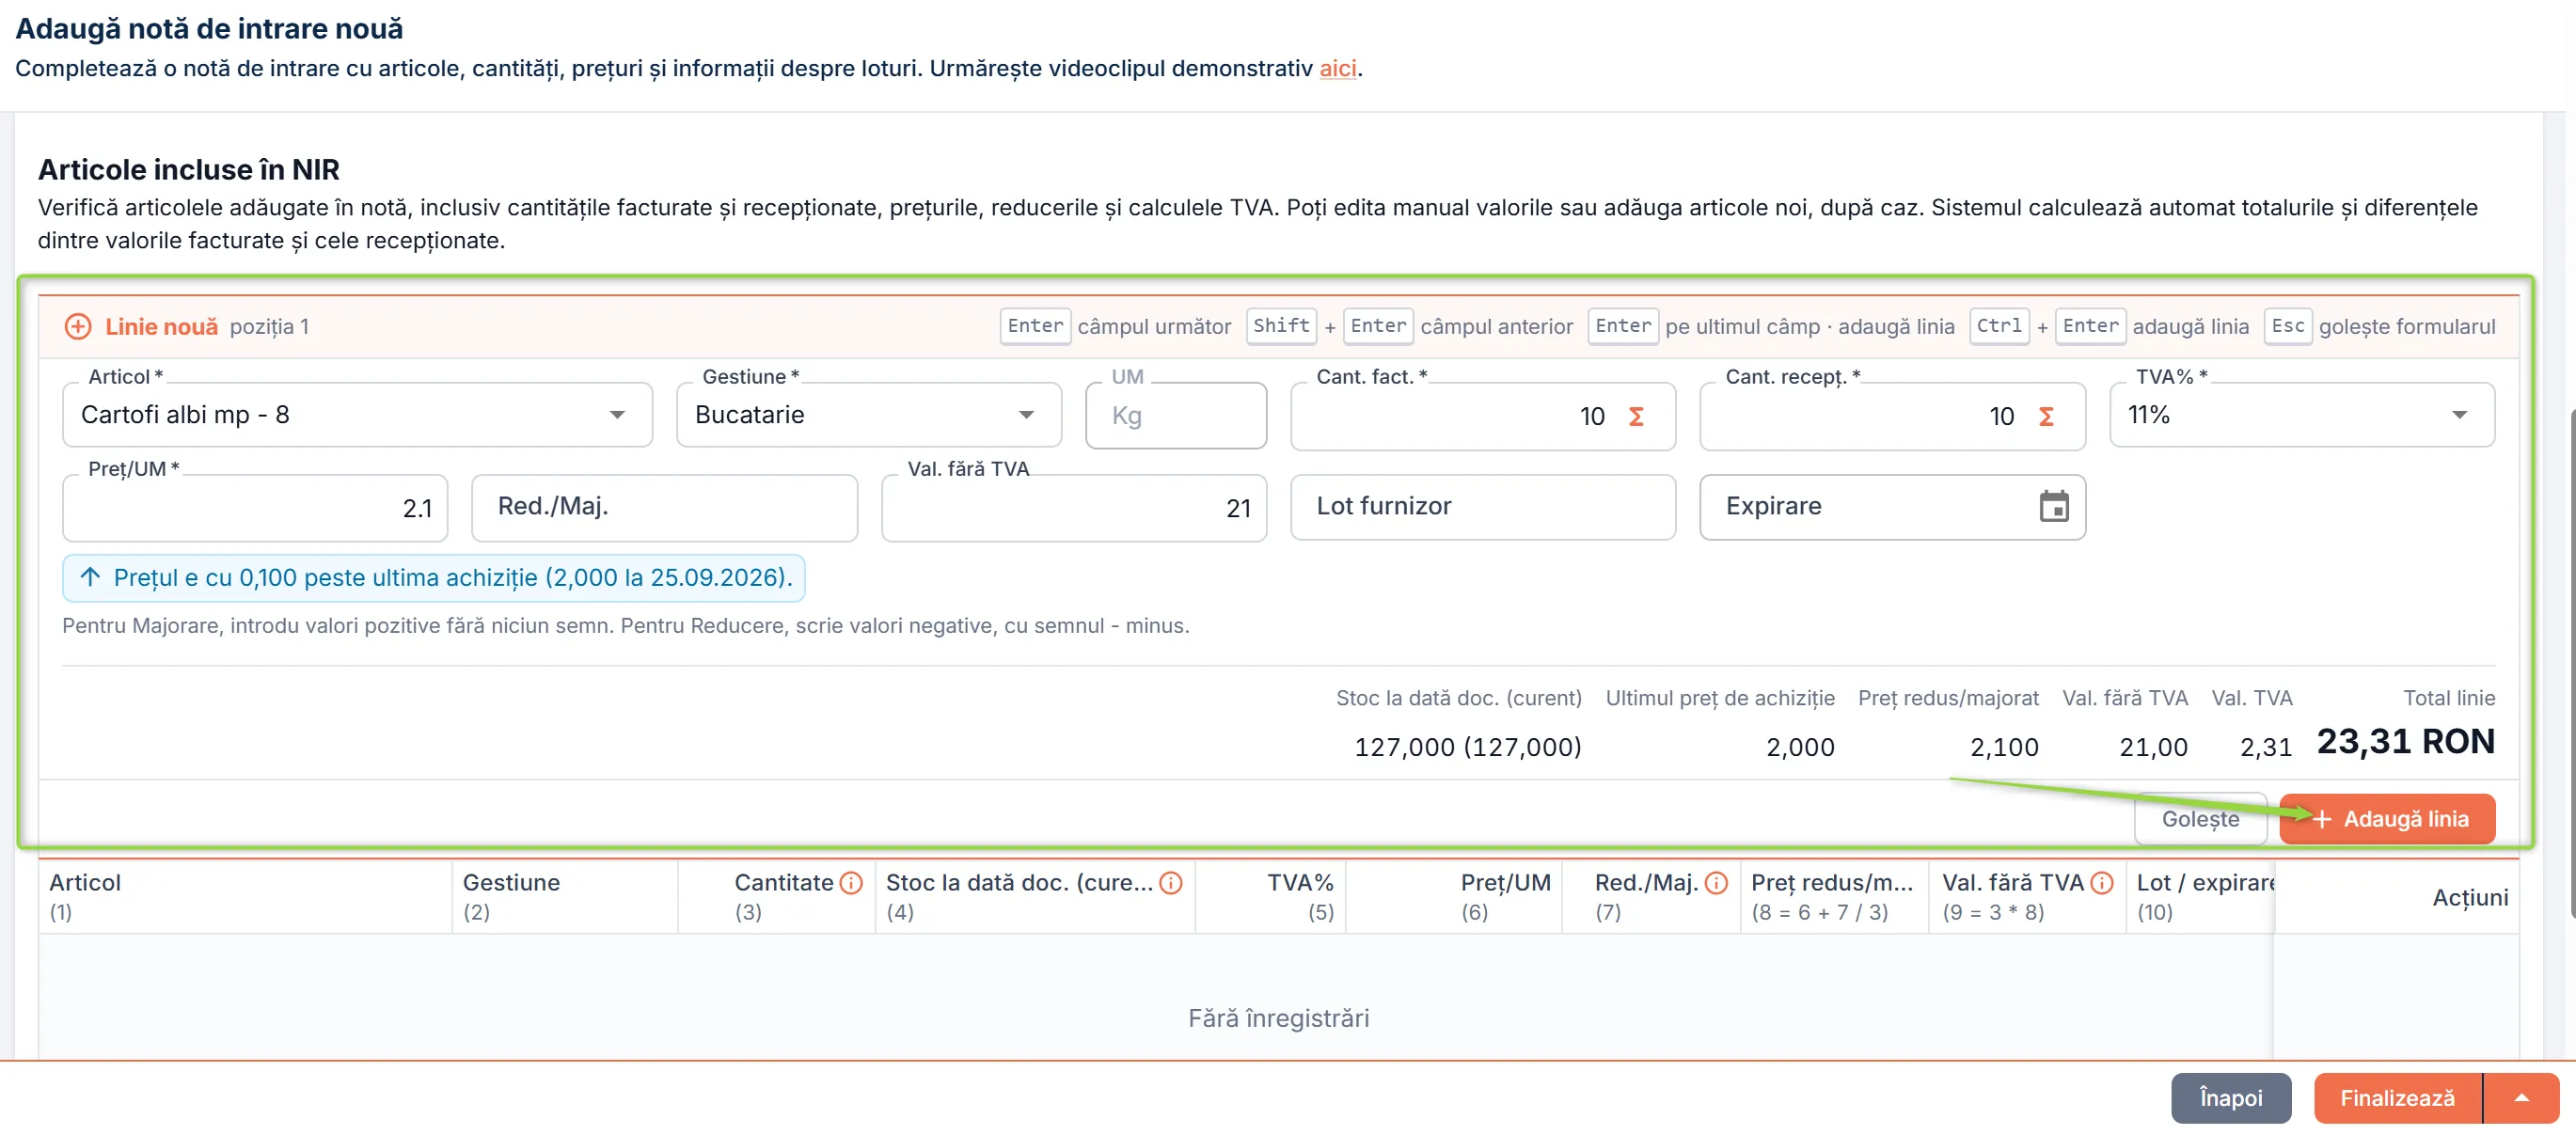Click the sigma icon in Cant. recepț. field
The height and width of the screenshot is (1135, 2576).
[x=2046, y=416]
